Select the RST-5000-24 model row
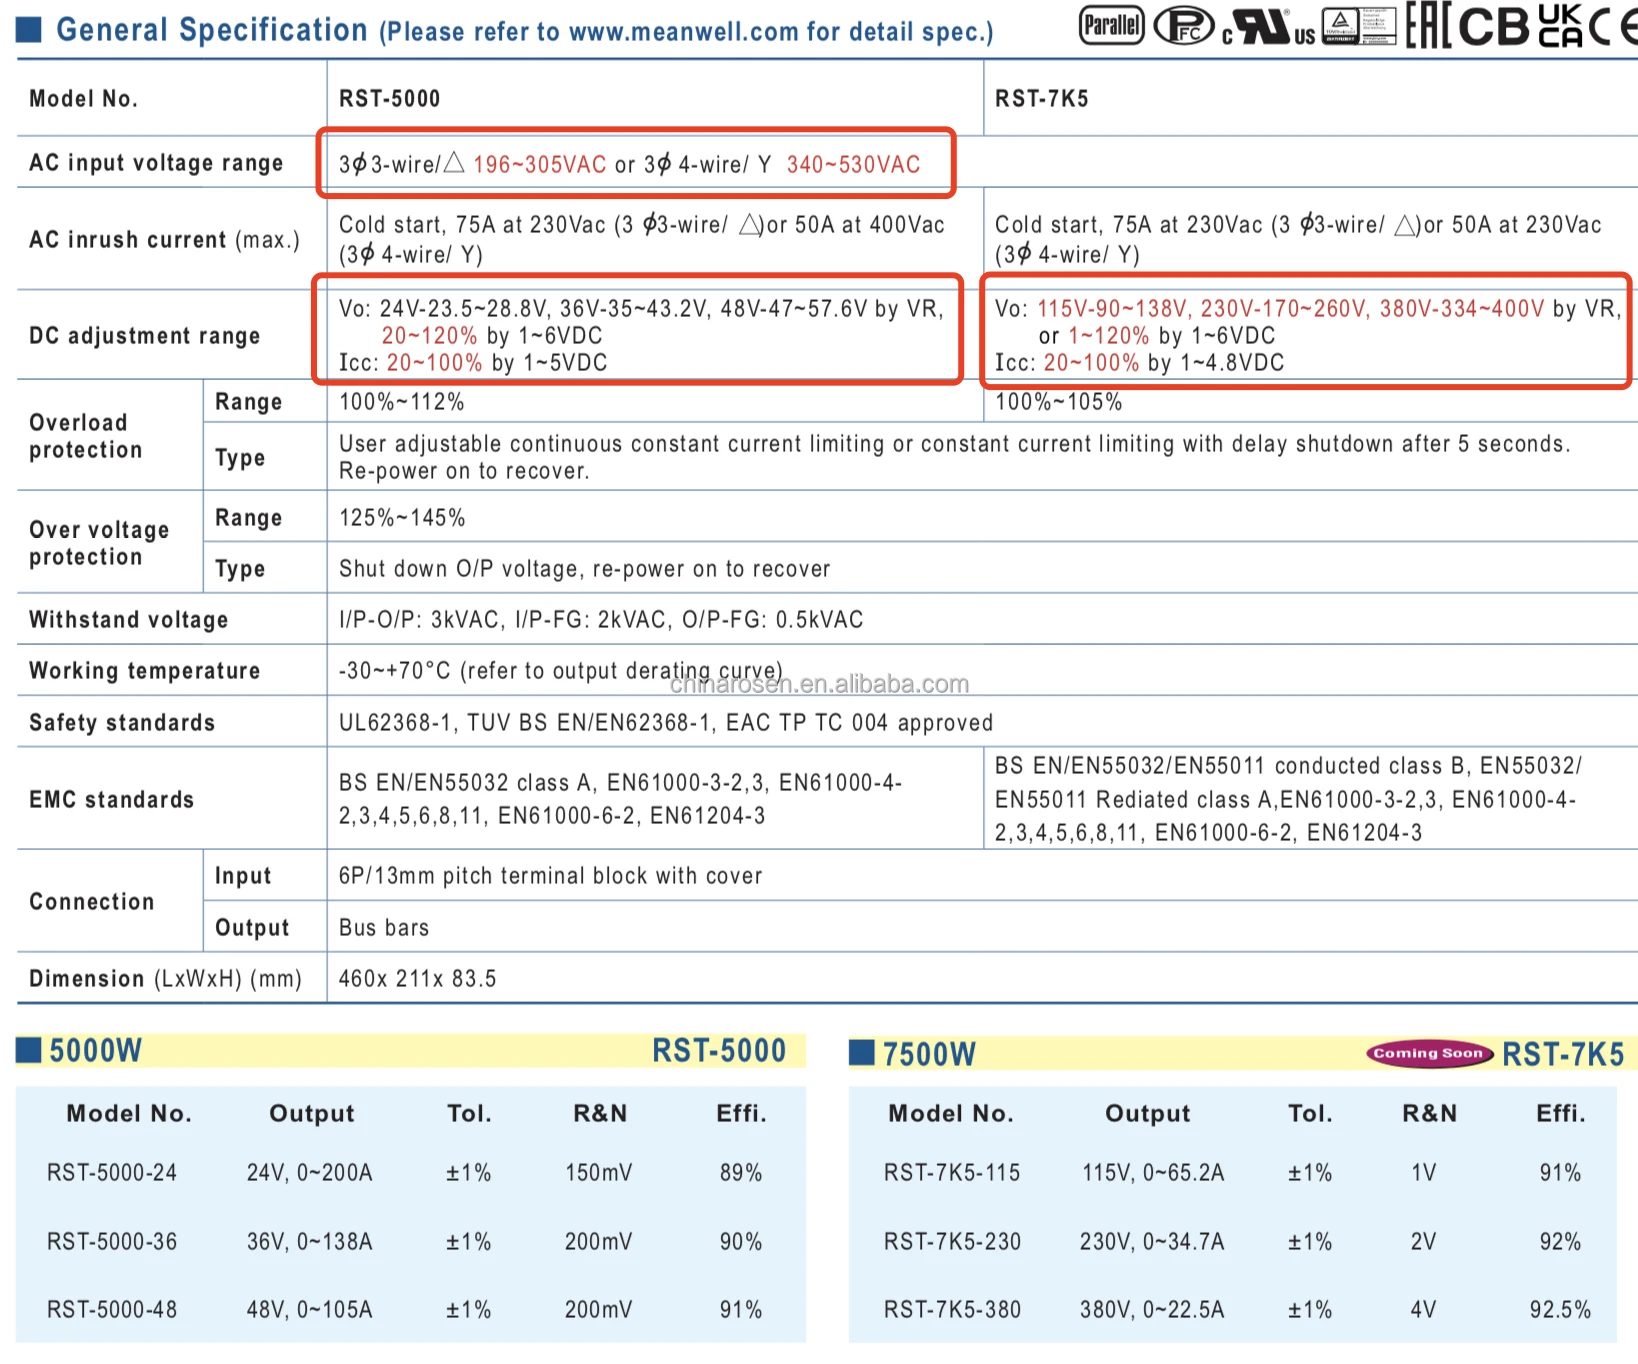The height and width of the screenshot is (1364, 1638). click(112, 1172)
